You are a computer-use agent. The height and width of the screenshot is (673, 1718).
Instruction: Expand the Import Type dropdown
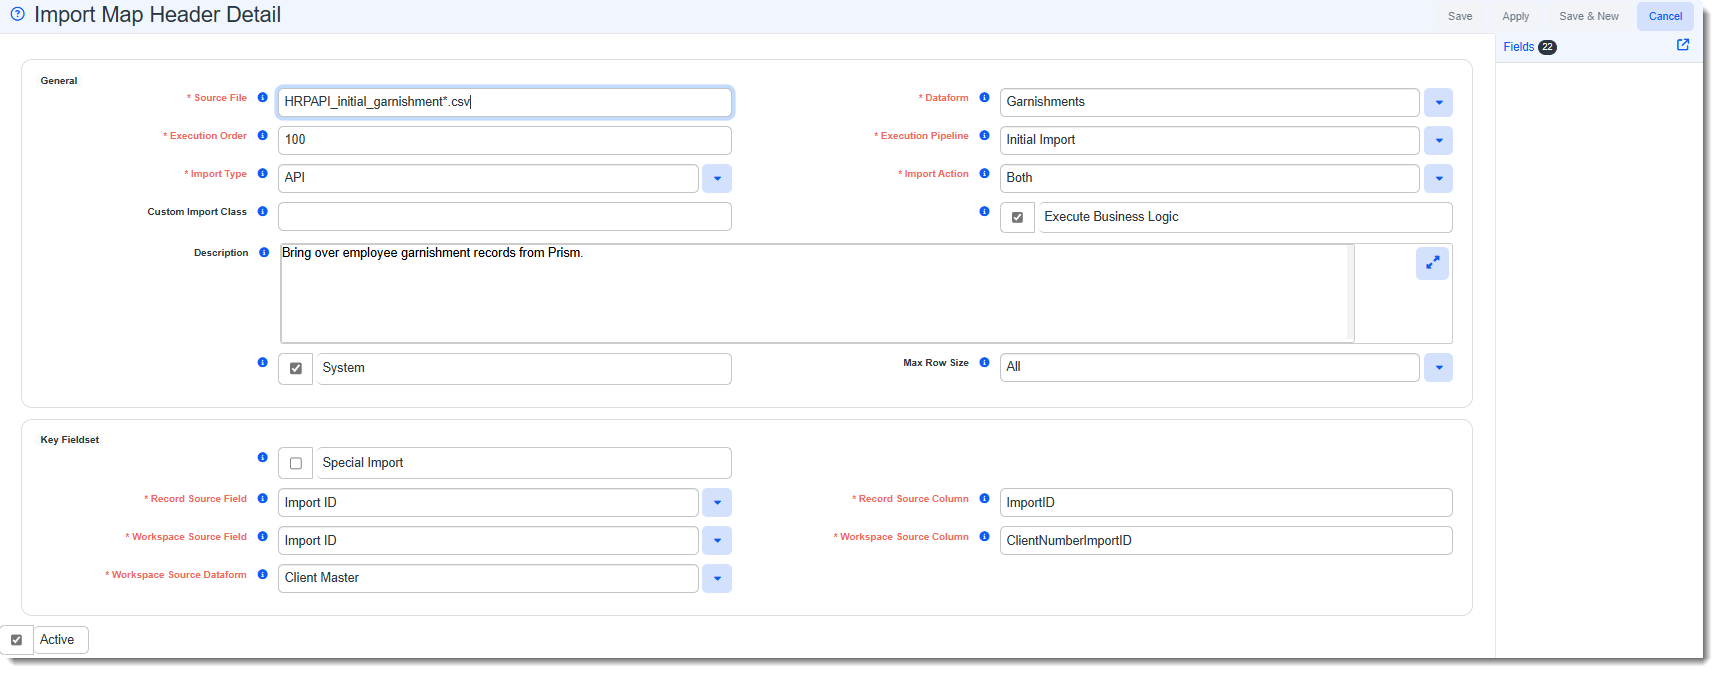click(x=716, y=178)
